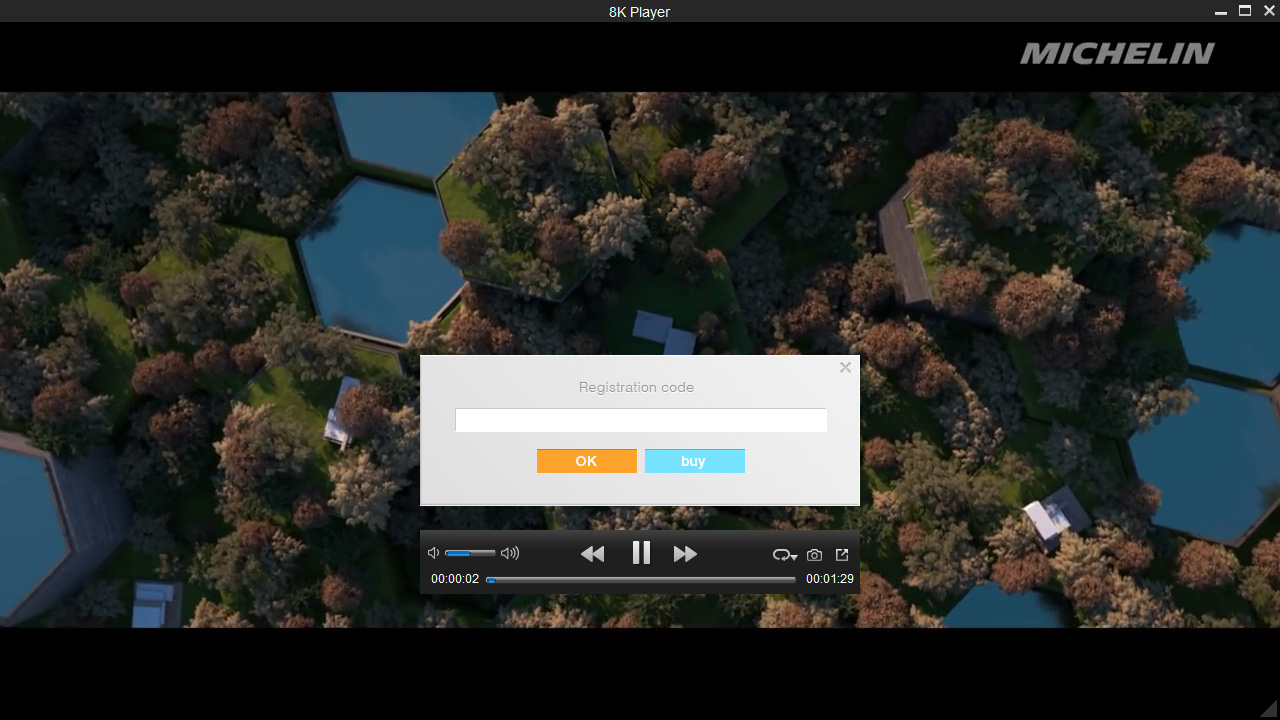Screen dimensions: 1280x720
Task: Click the rewind button
Action: [x=592, y=554]
